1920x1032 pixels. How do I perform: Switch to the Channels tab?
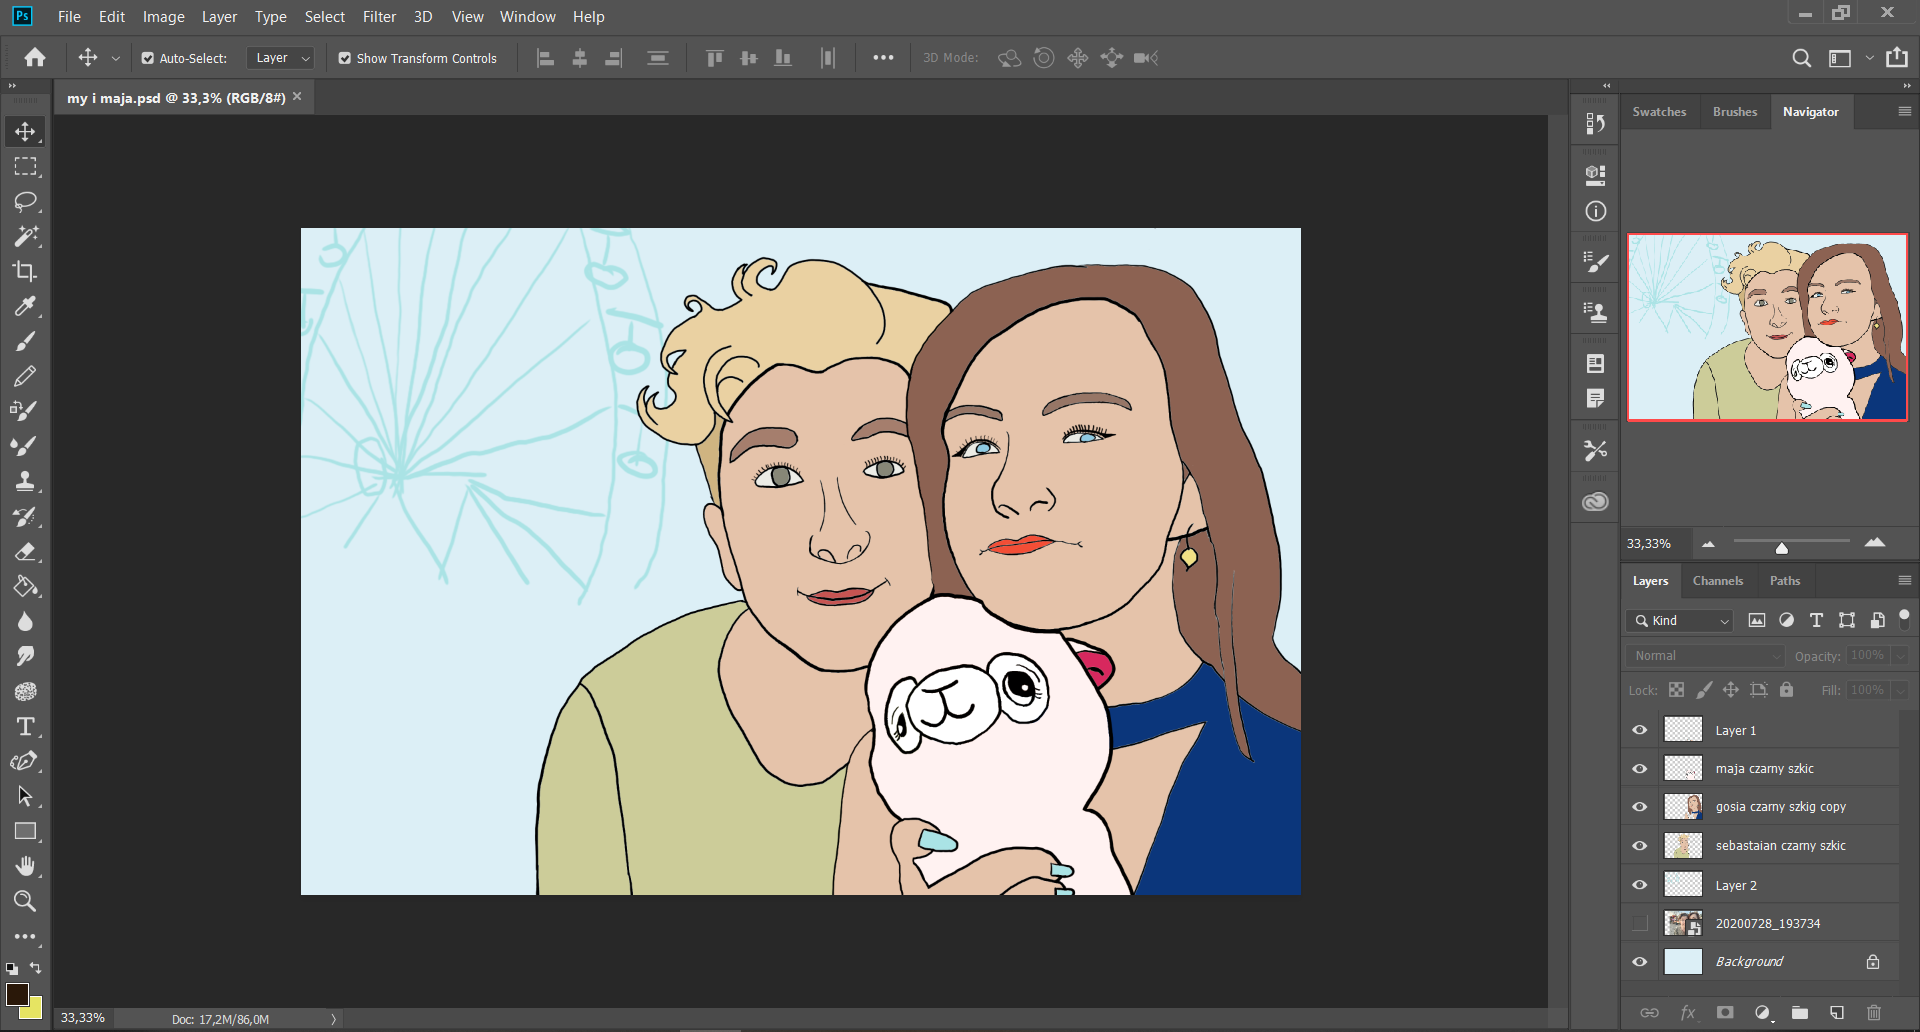(x=1717, y=580)
